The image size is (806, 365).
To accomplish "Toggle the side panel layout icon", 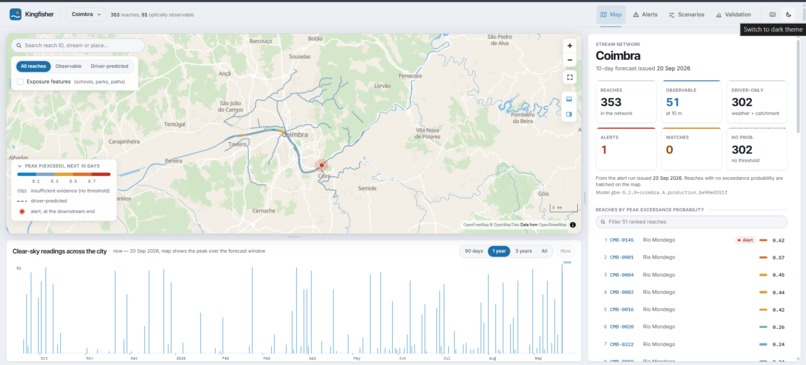I will click(x=570, y=115).
